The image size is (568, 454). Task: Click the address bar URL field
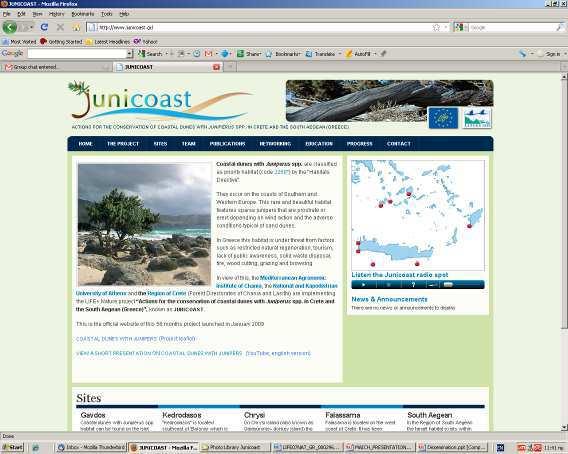(259, 28)
